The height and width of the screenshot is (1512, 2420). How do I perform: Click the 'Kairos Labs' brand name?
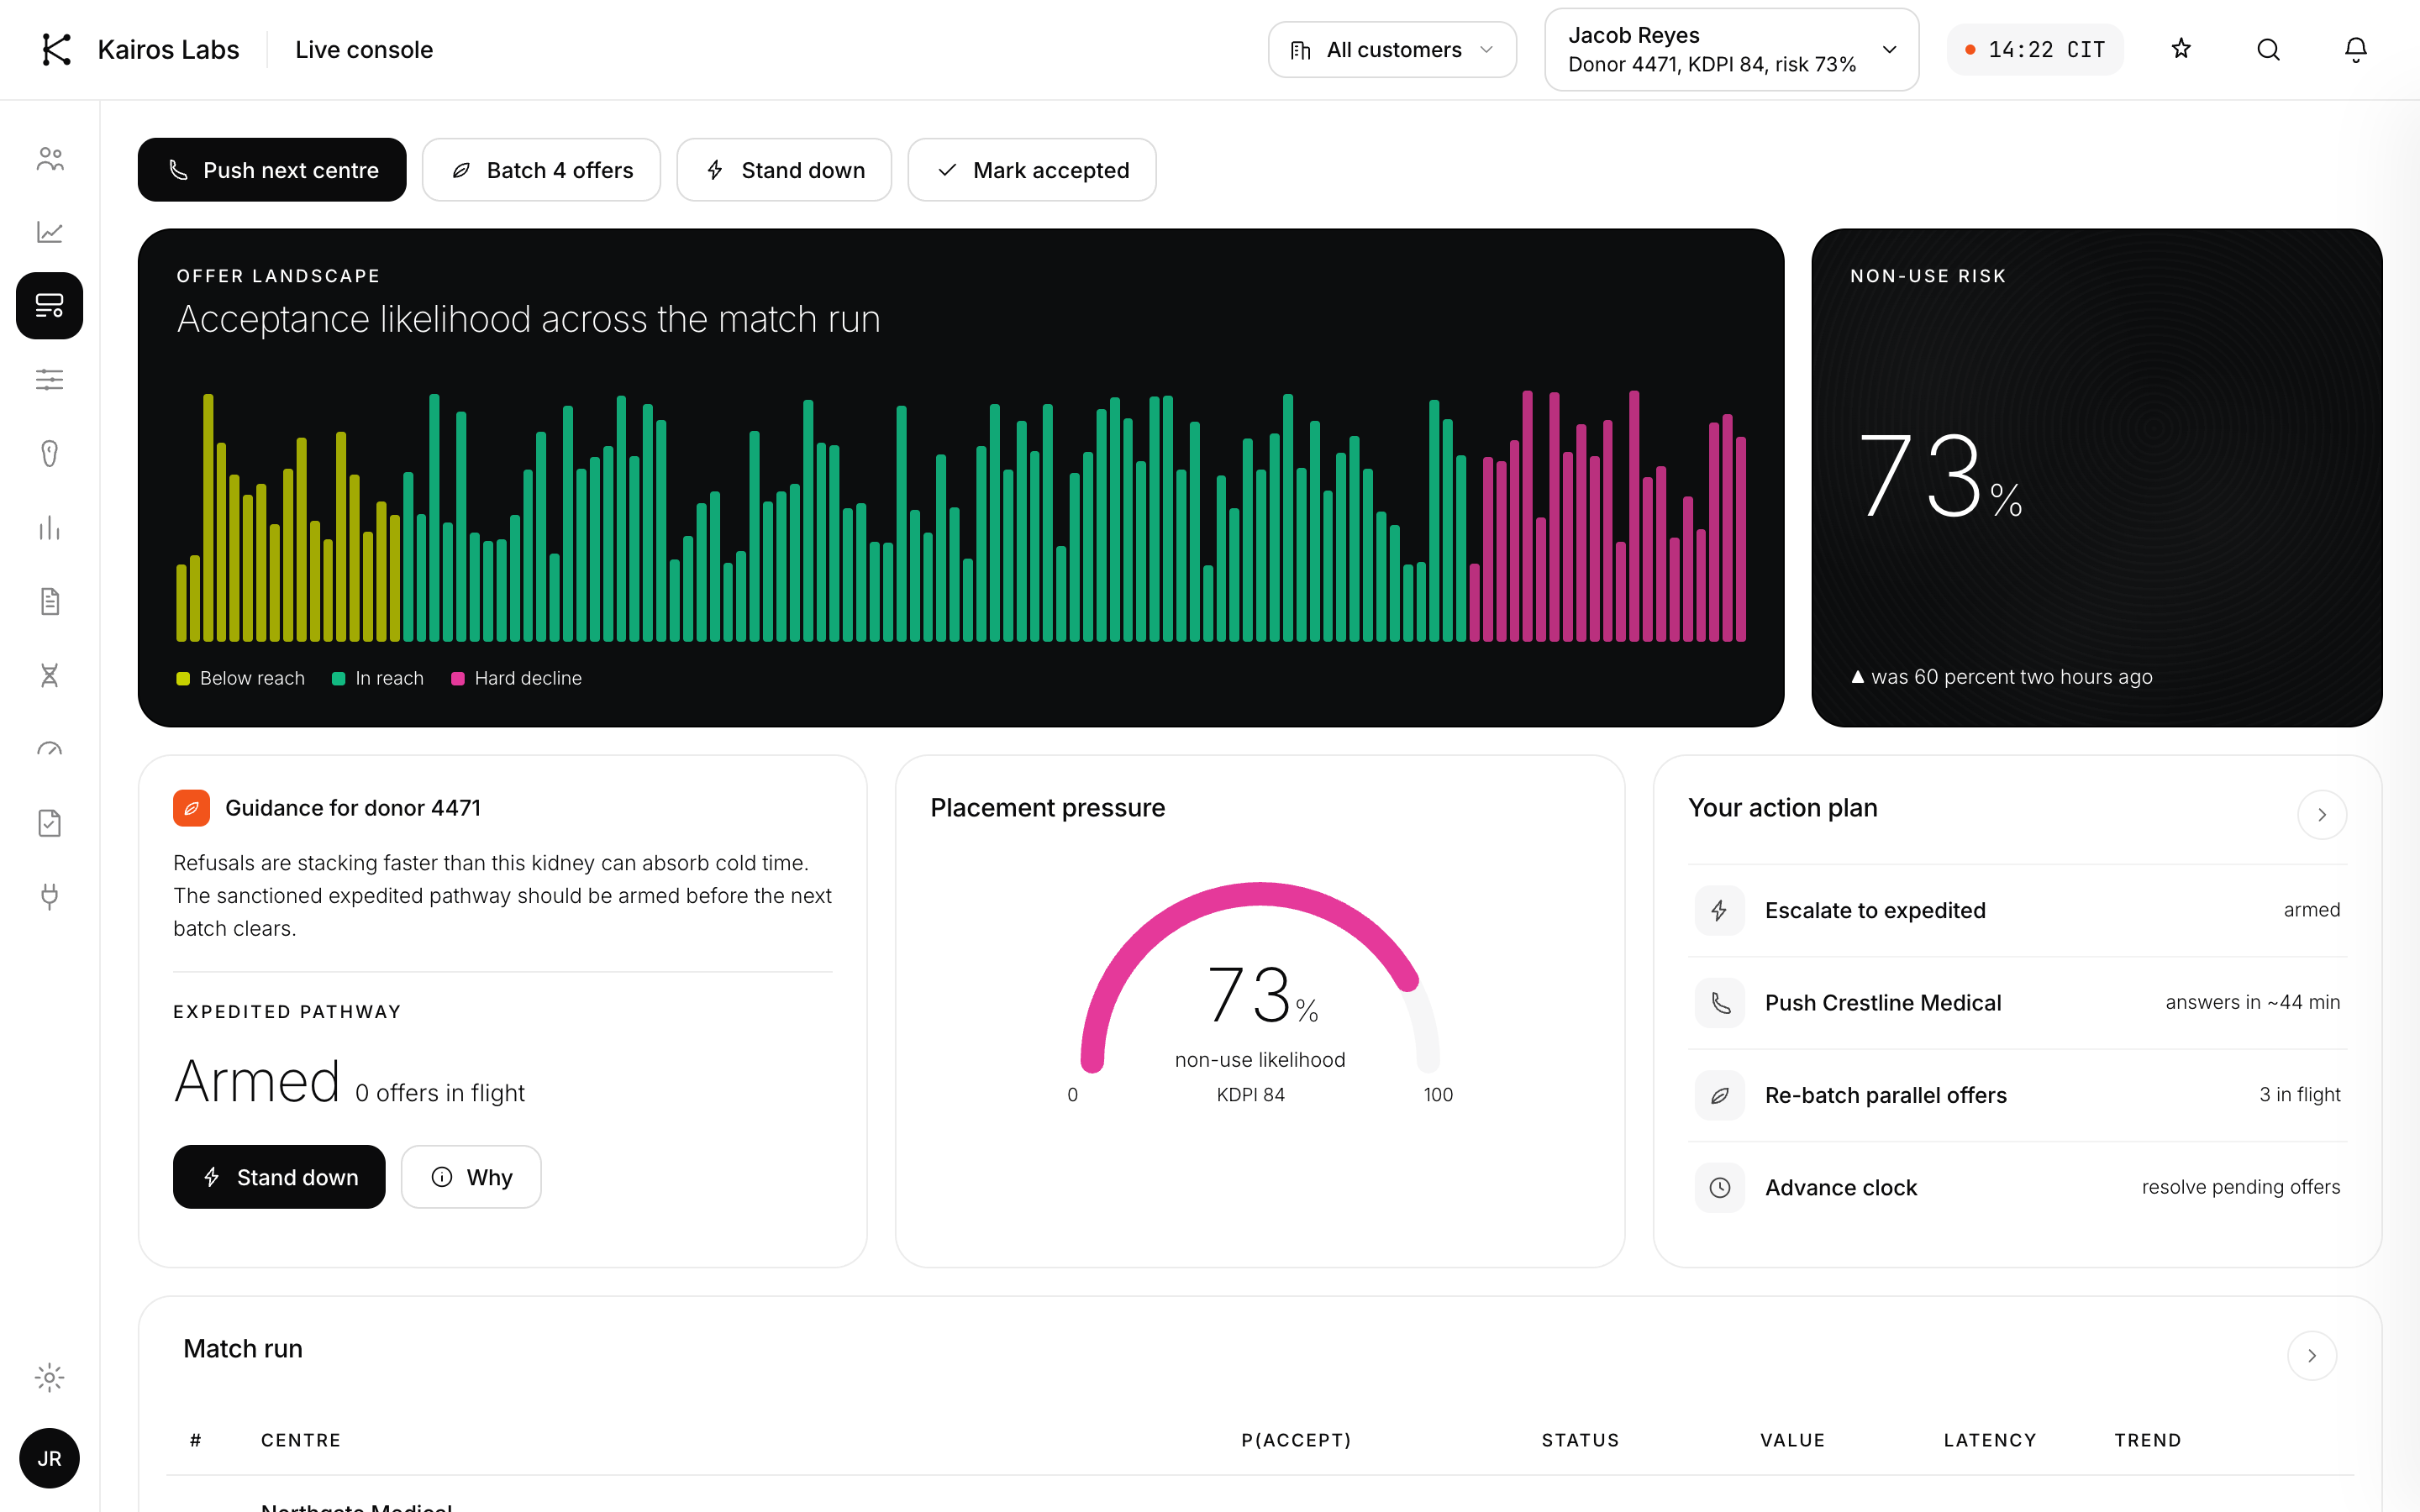click(168, 50)
